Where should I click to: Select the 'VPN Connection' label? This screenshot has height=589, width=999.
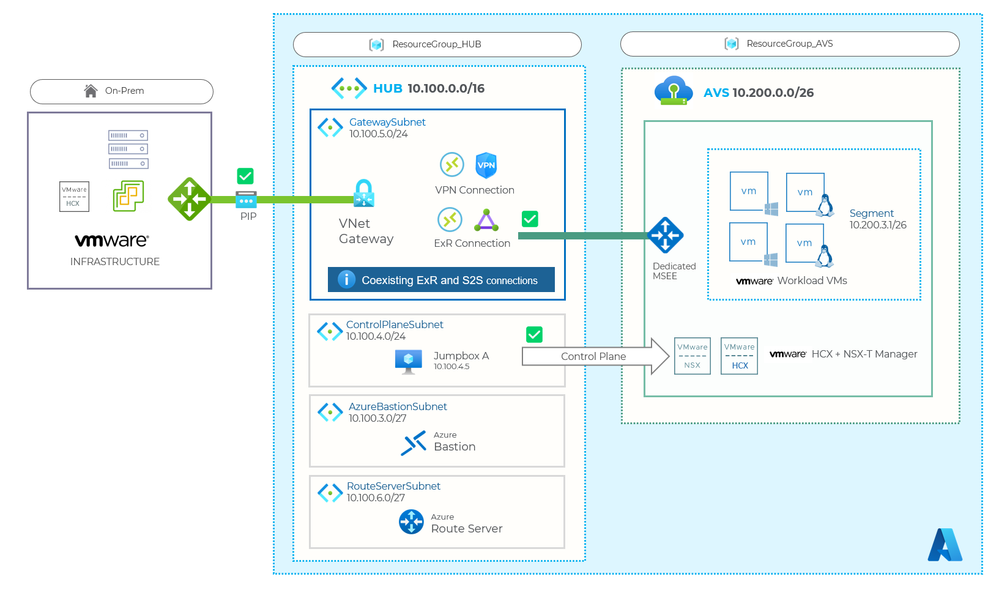[475, 190]
